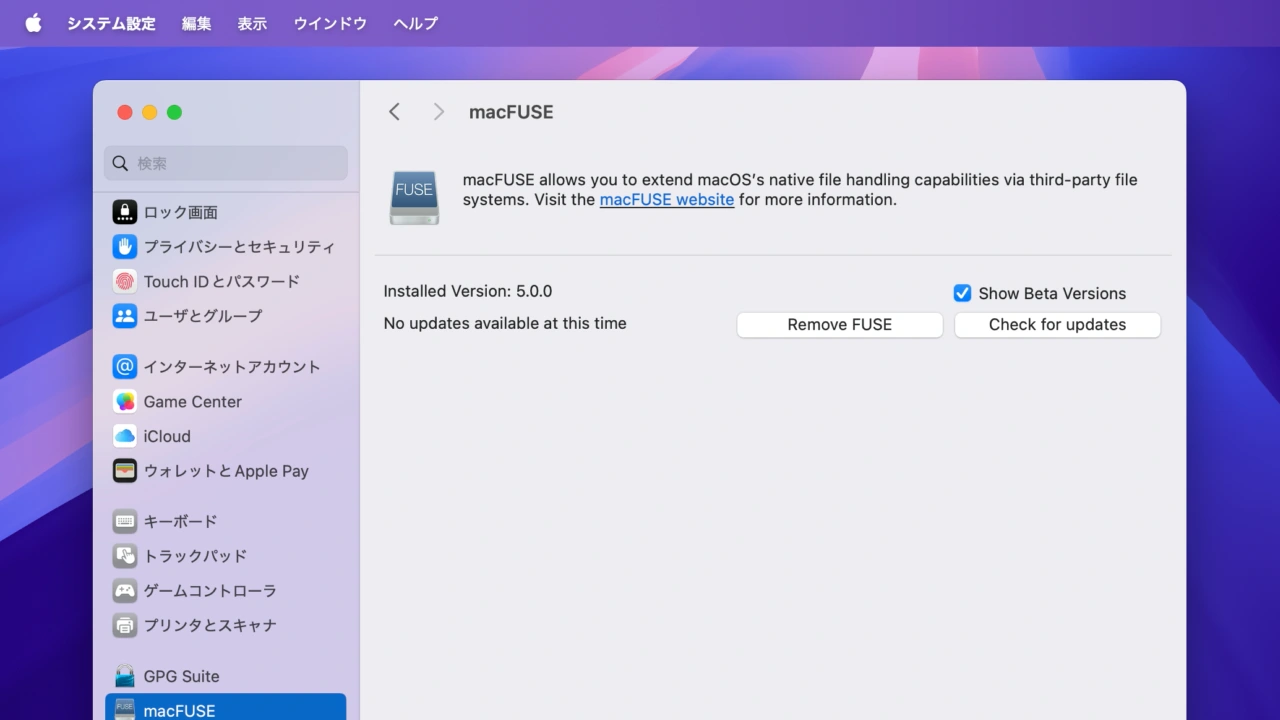Go forward using the right chevron
Viewport: 1280px width, 720px height.
pos(438,112)
